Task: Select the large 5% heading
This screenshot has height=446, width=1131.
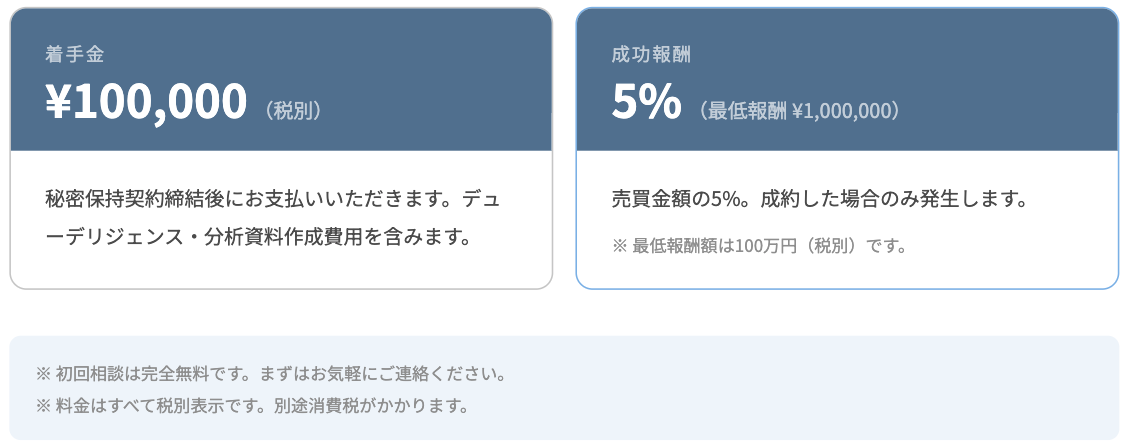Action: (646, 102)
